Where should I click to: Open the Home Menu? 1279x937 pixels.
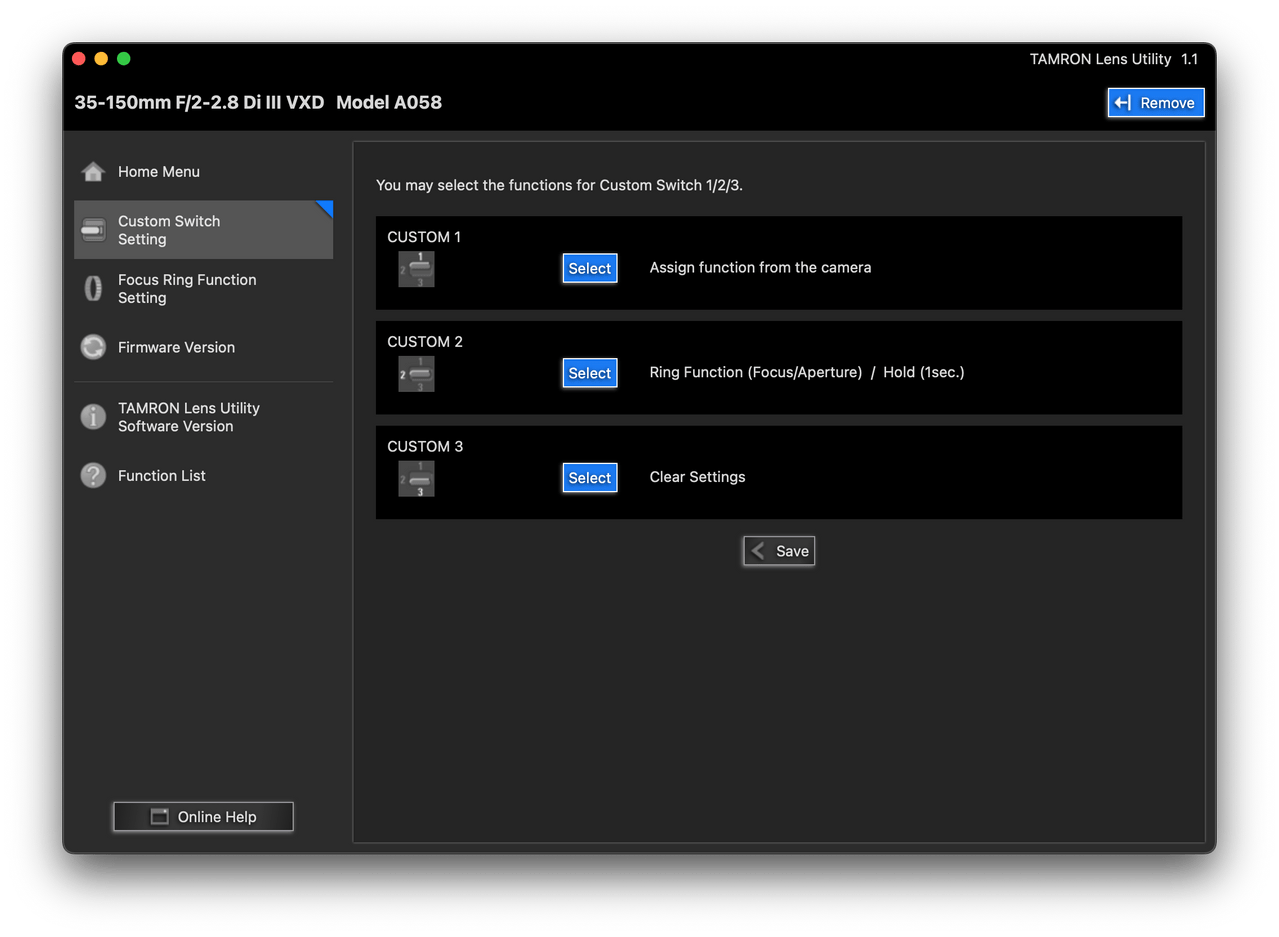(204, 172)
